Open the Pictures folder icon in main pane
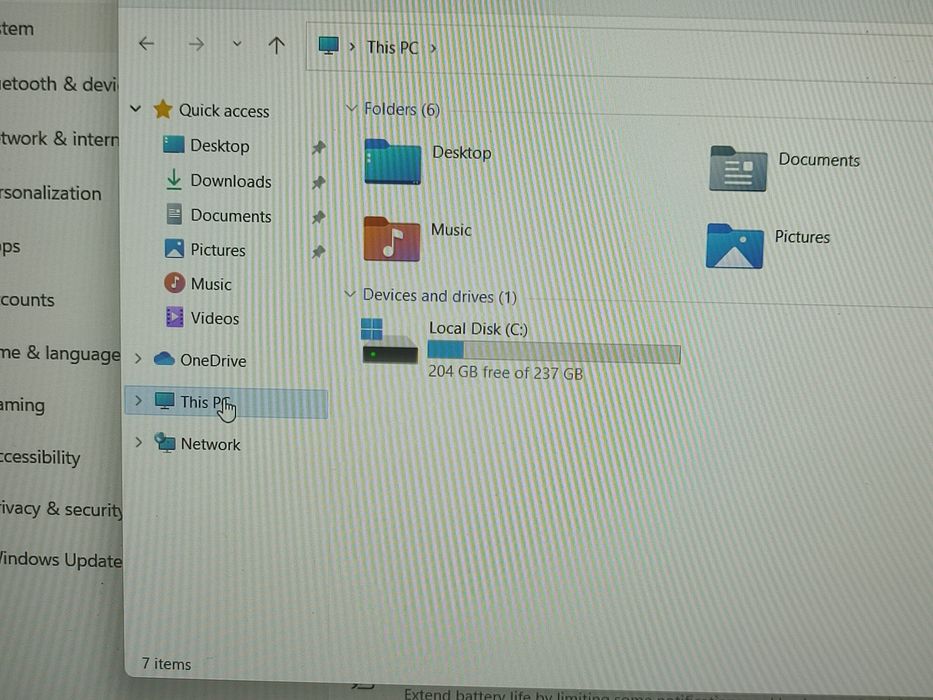 coord(734,246)
